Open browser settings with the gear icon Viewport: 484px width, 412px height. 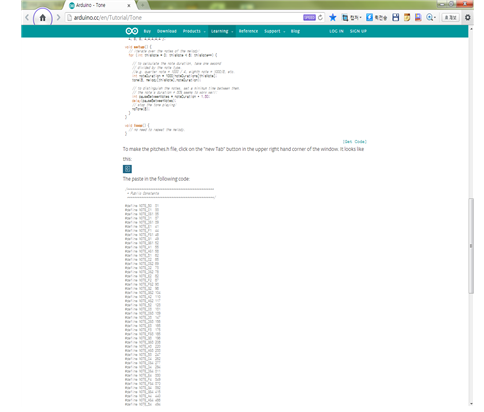[468, 17]
